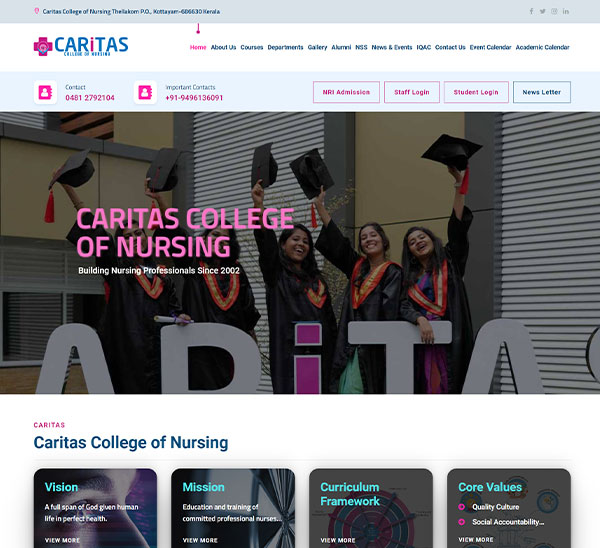Click the 'Social Accountability...' list text
This screenshot has width=600, height=548.
pyautogui.click(x=508, y=522)
